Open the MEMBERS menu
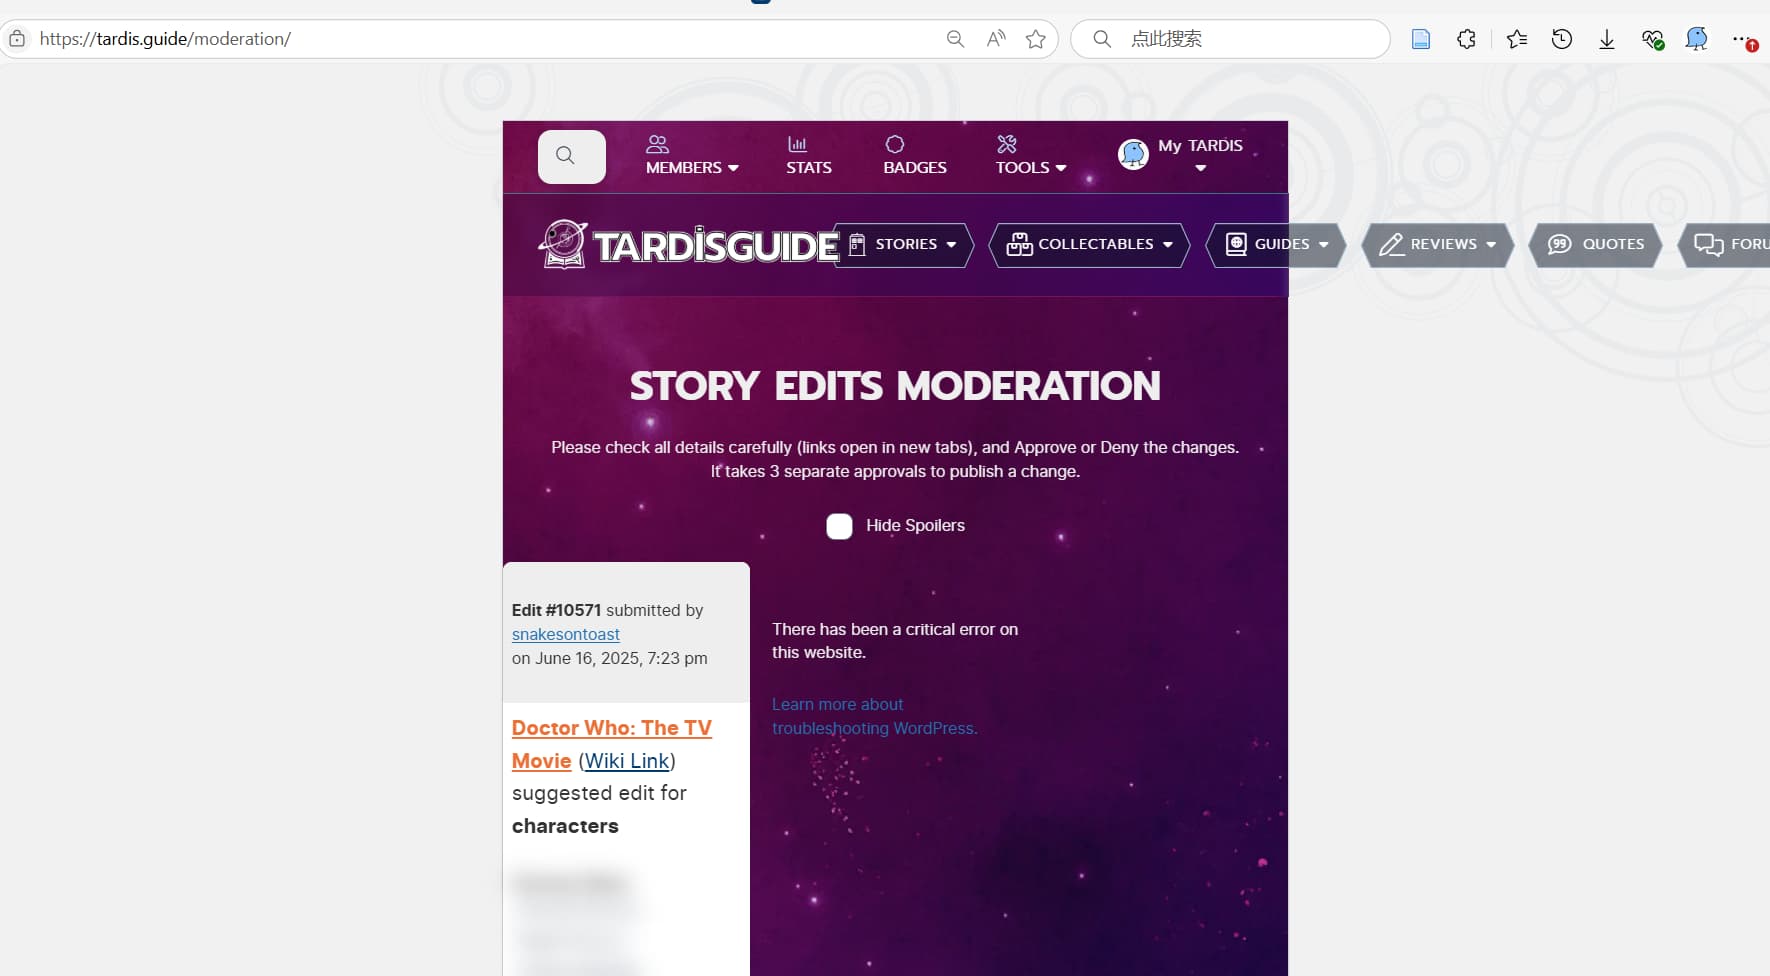The height and width of the screenshot is (976, 1770). [691, 156]
